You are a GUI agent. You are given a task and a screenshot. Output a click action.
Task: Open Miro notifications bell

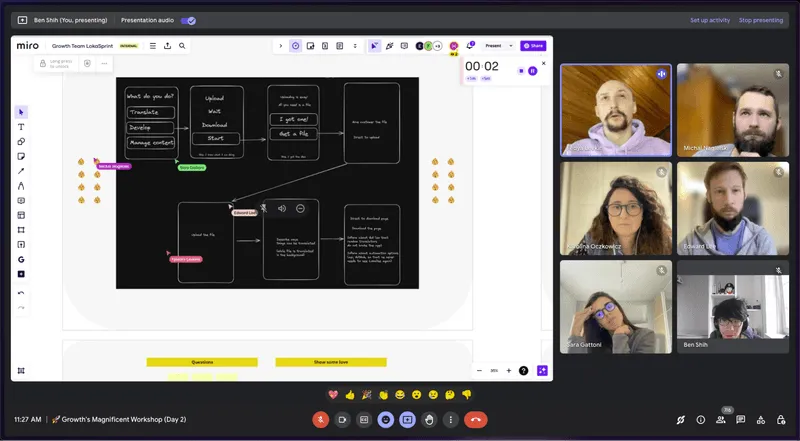click(469, 46)
